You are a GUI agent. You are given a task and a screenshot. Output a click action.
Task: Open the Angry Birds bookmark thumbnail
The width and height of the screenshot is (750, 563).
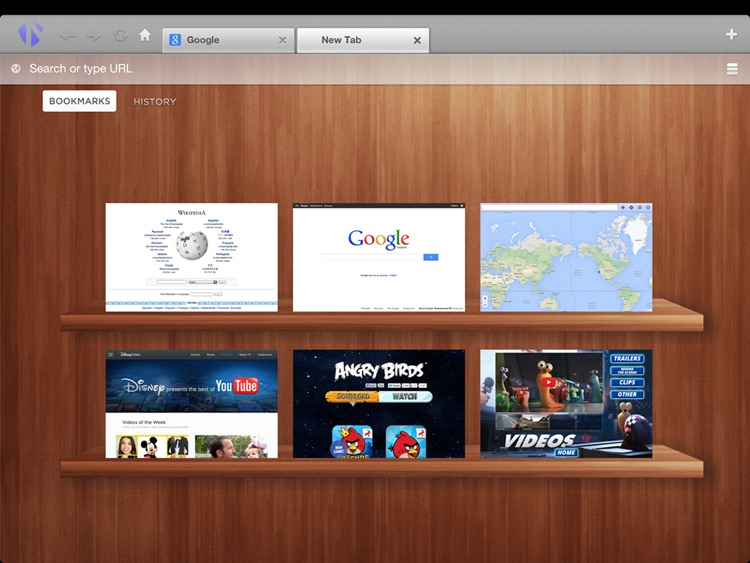pyautogui.click(x=379, y=404)
